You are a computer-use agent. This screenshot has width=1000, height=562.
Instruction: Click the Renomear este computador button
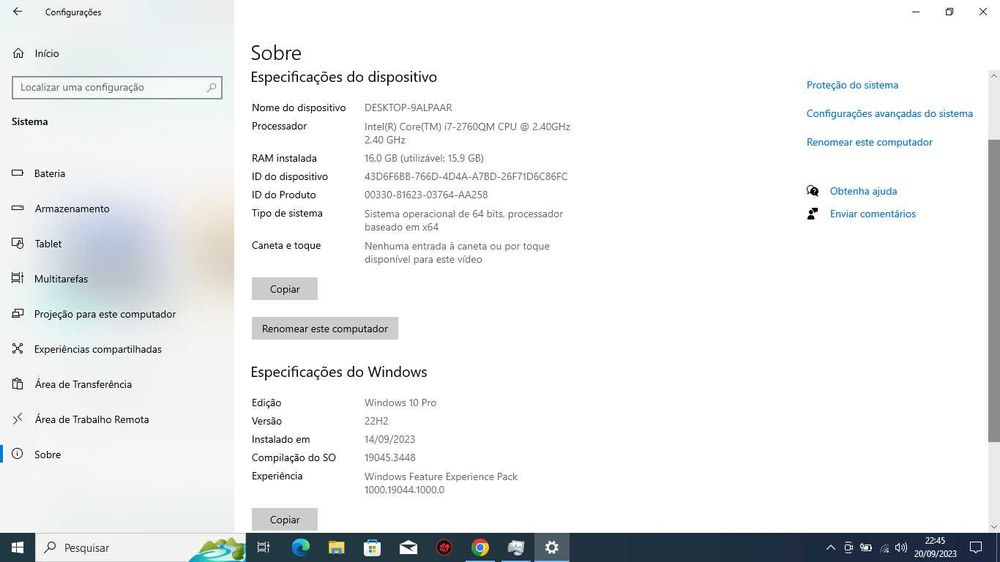[x=325, y=329]
